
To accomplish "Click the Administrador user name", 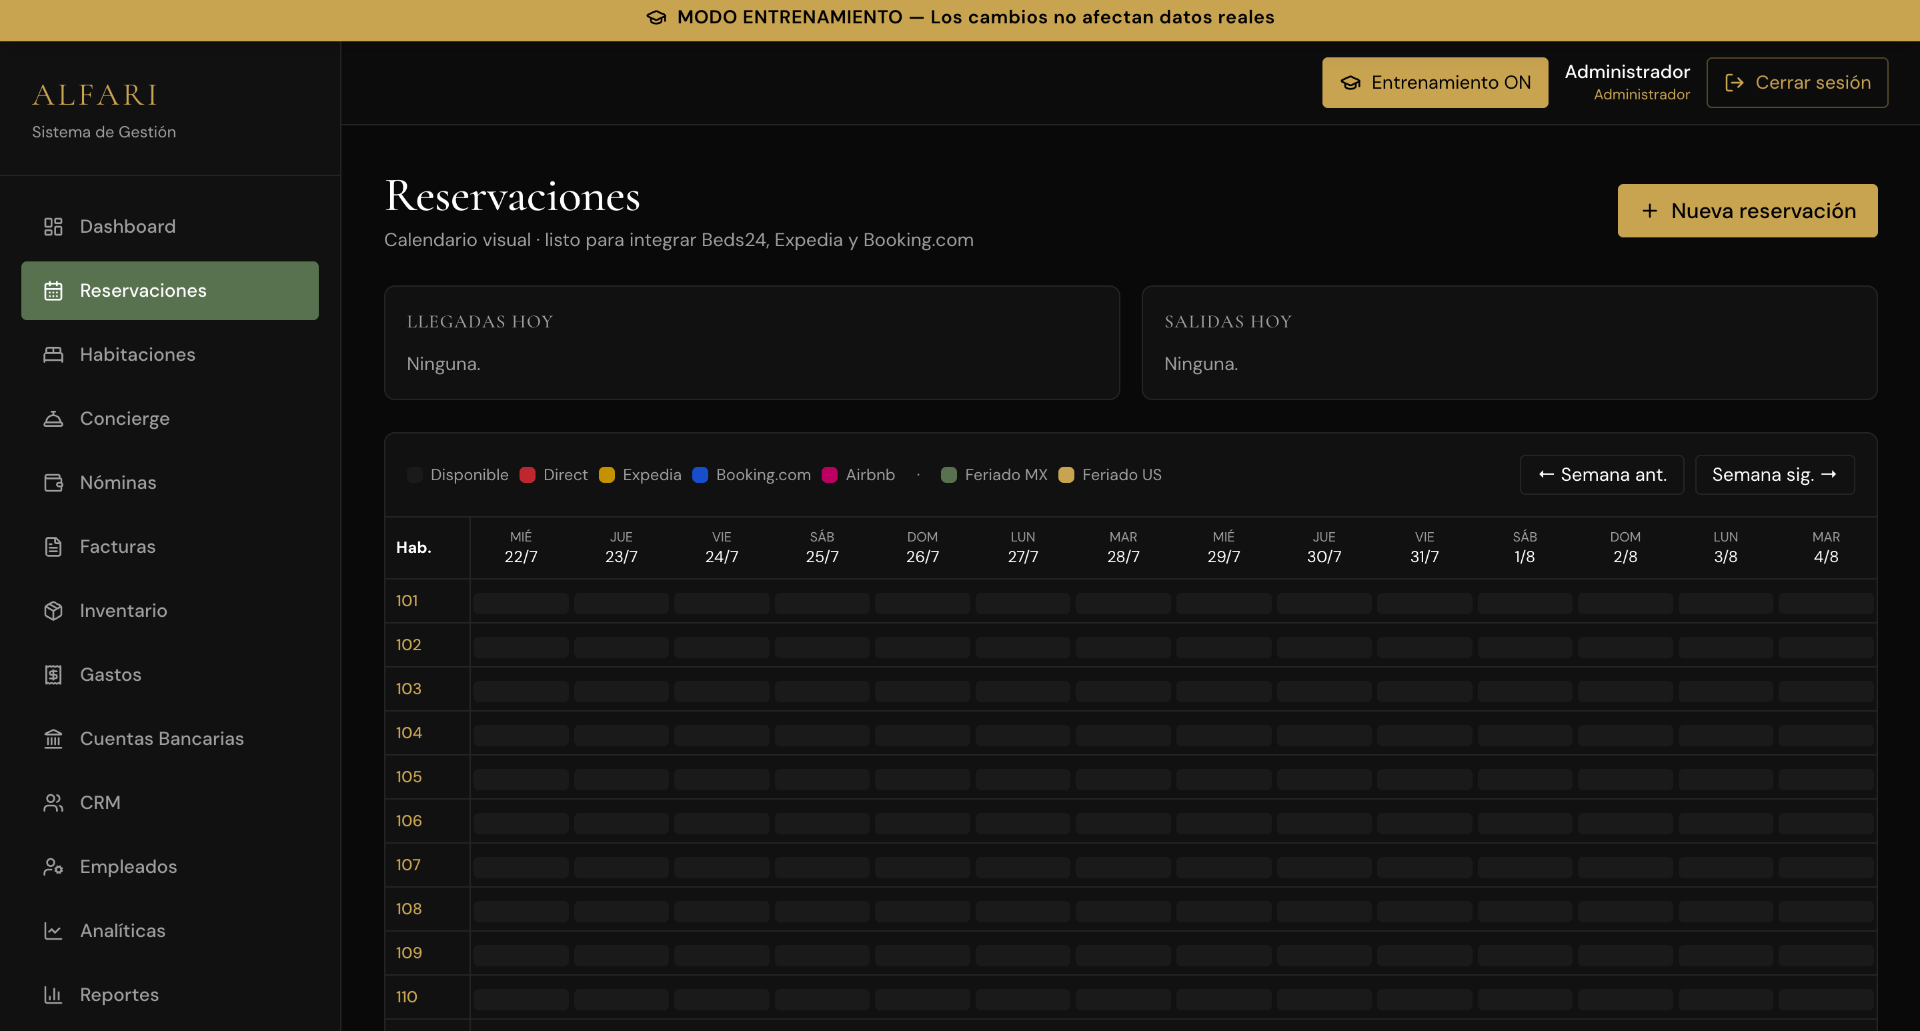I will pyautogui.click(x=1627, y=72).
